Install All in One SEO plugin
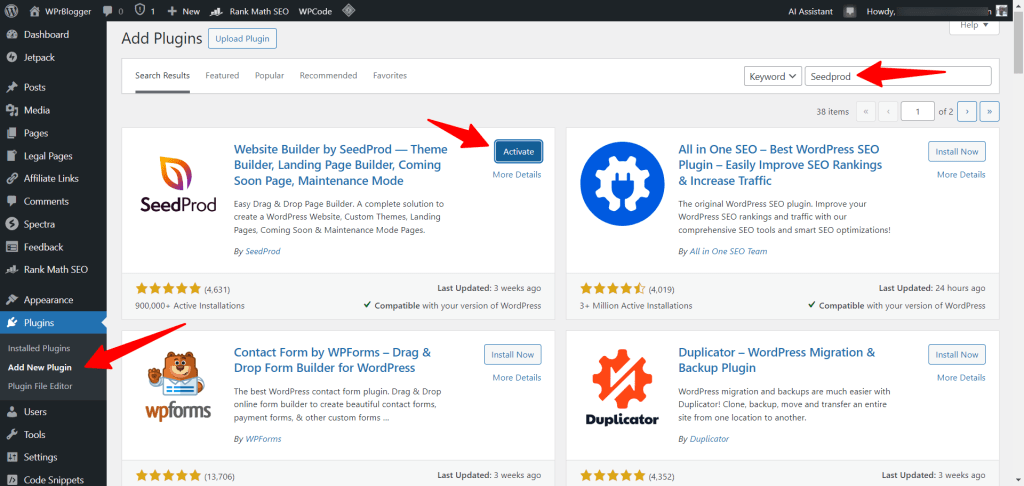Screen dimensions: 1024x486 point(957,152)
